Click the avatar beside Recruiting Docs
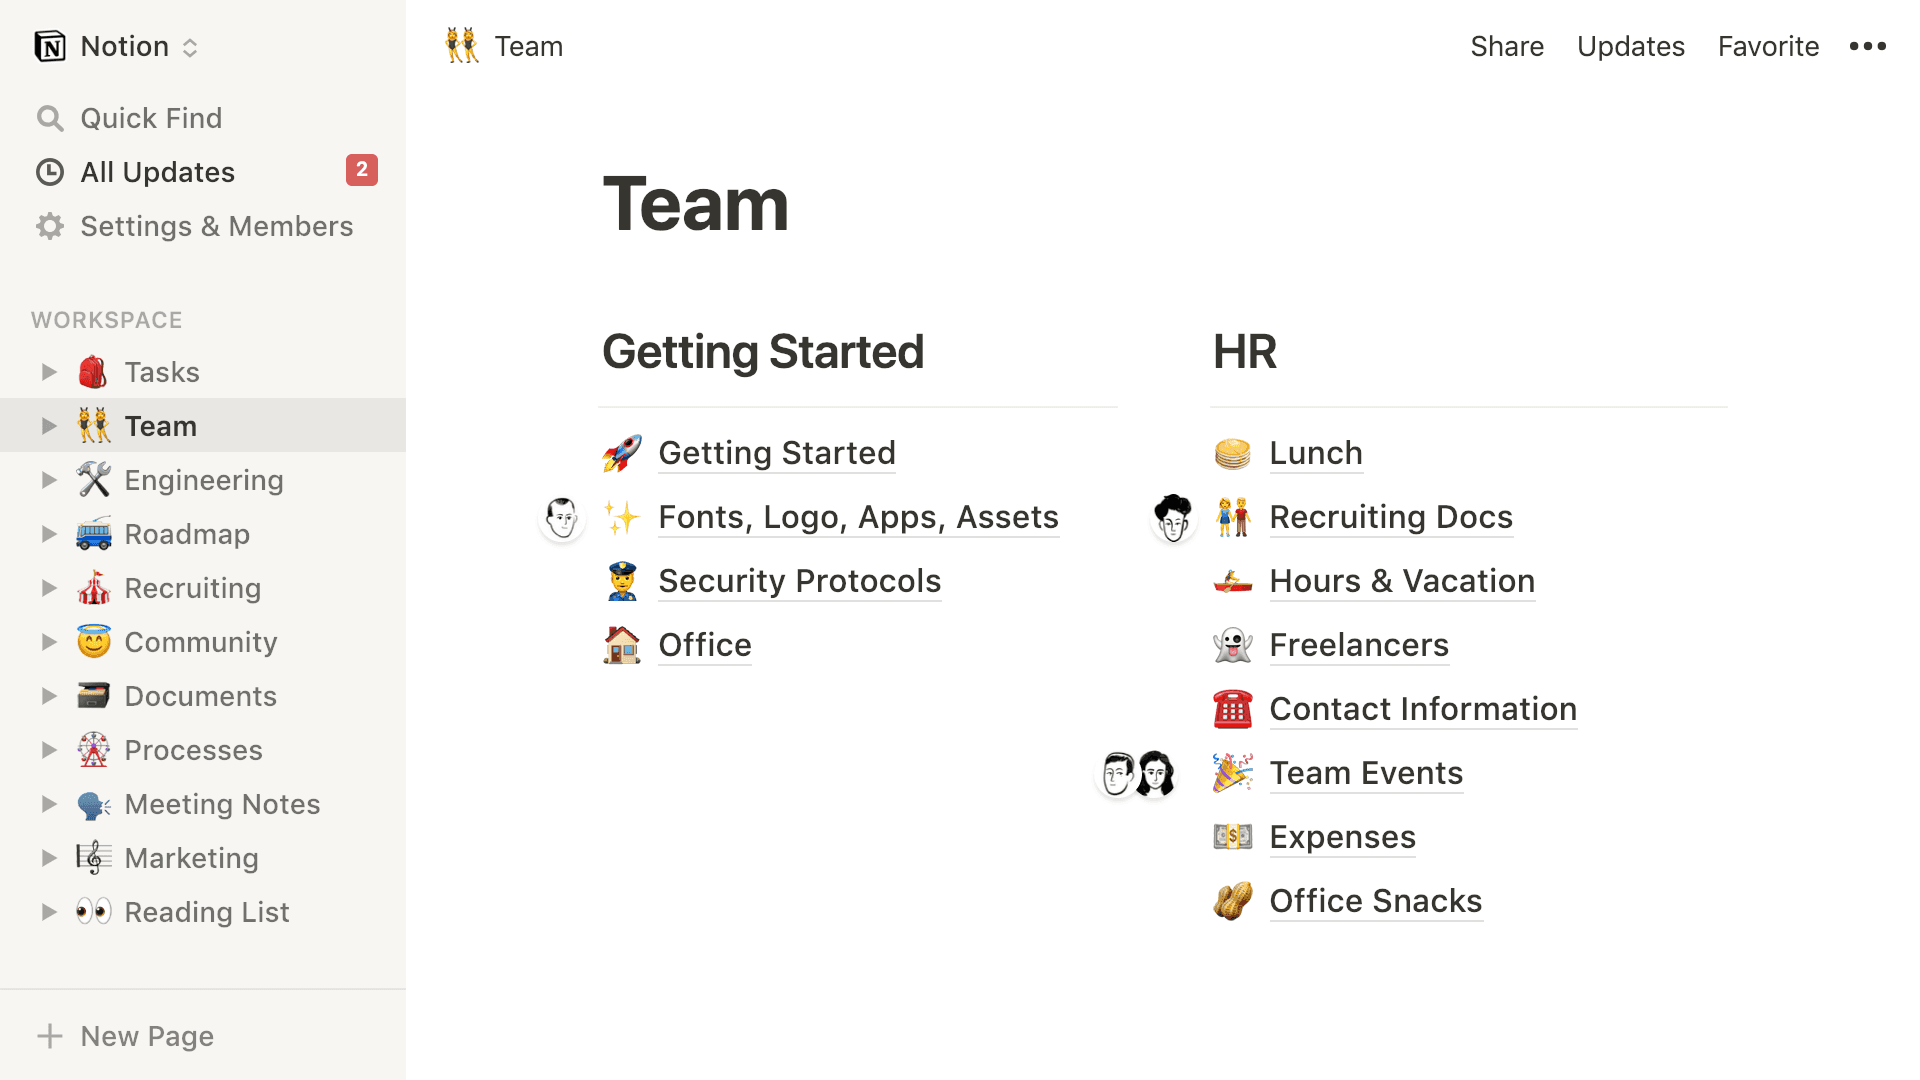Image resolution: width=1920 pixels, height=1080 pixels. tap(1173, 517)
